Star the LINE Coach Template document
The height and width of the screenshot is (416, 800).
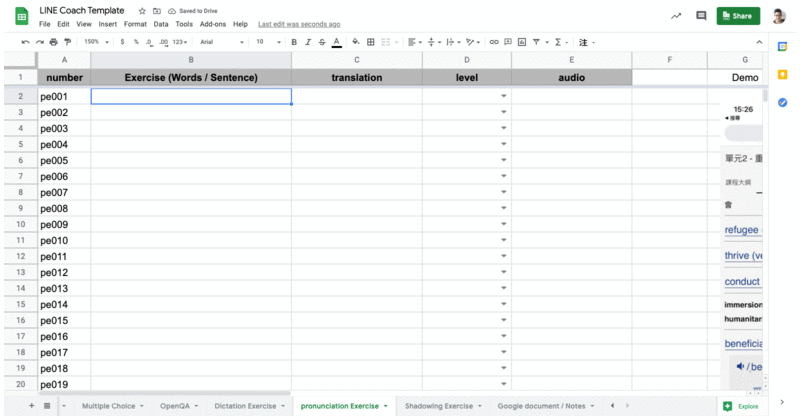pos(142,11)
